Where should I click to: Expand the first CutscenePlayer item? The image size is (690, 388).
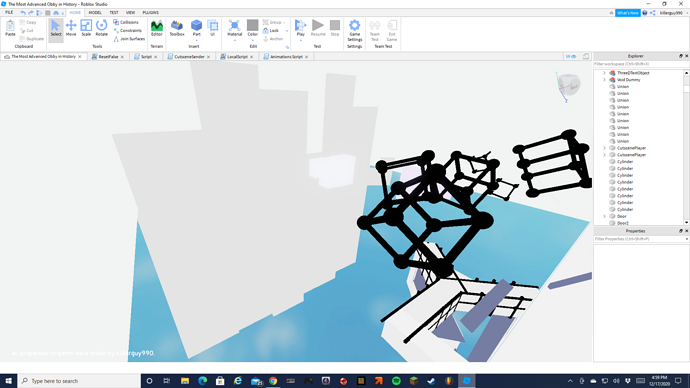tap(605, 148)
